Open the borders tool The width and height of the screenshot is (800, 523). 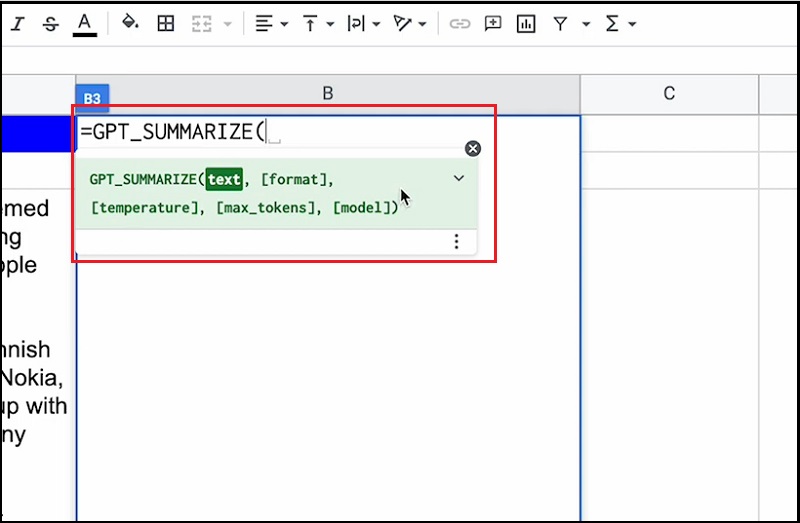[166, 23]
